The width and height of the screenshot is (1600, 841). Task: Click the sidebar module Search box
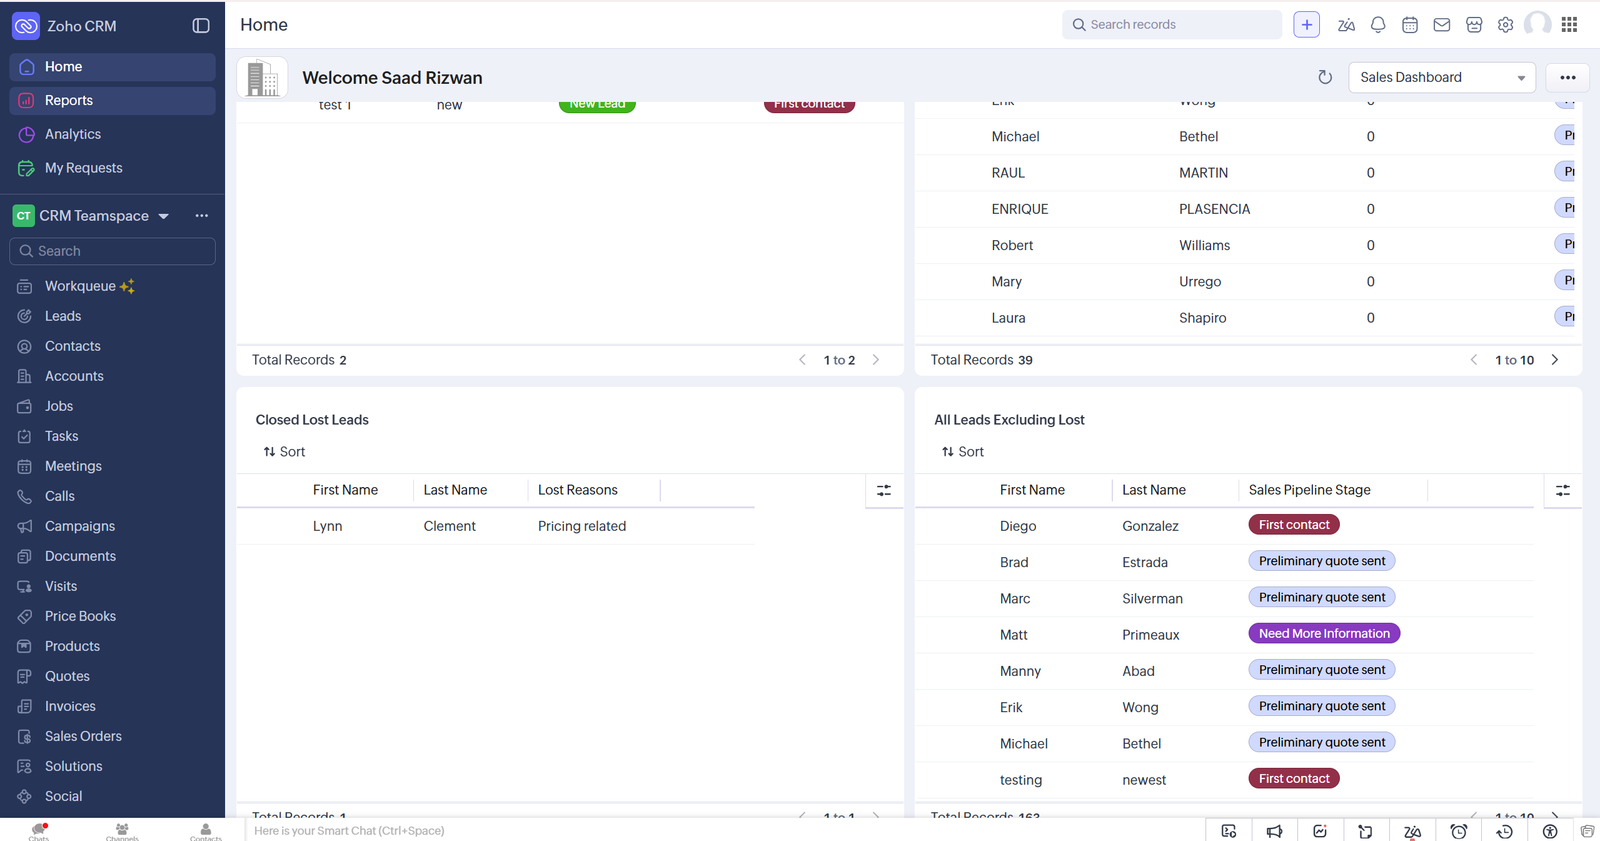pyautogui.click(x=112, y=251)
